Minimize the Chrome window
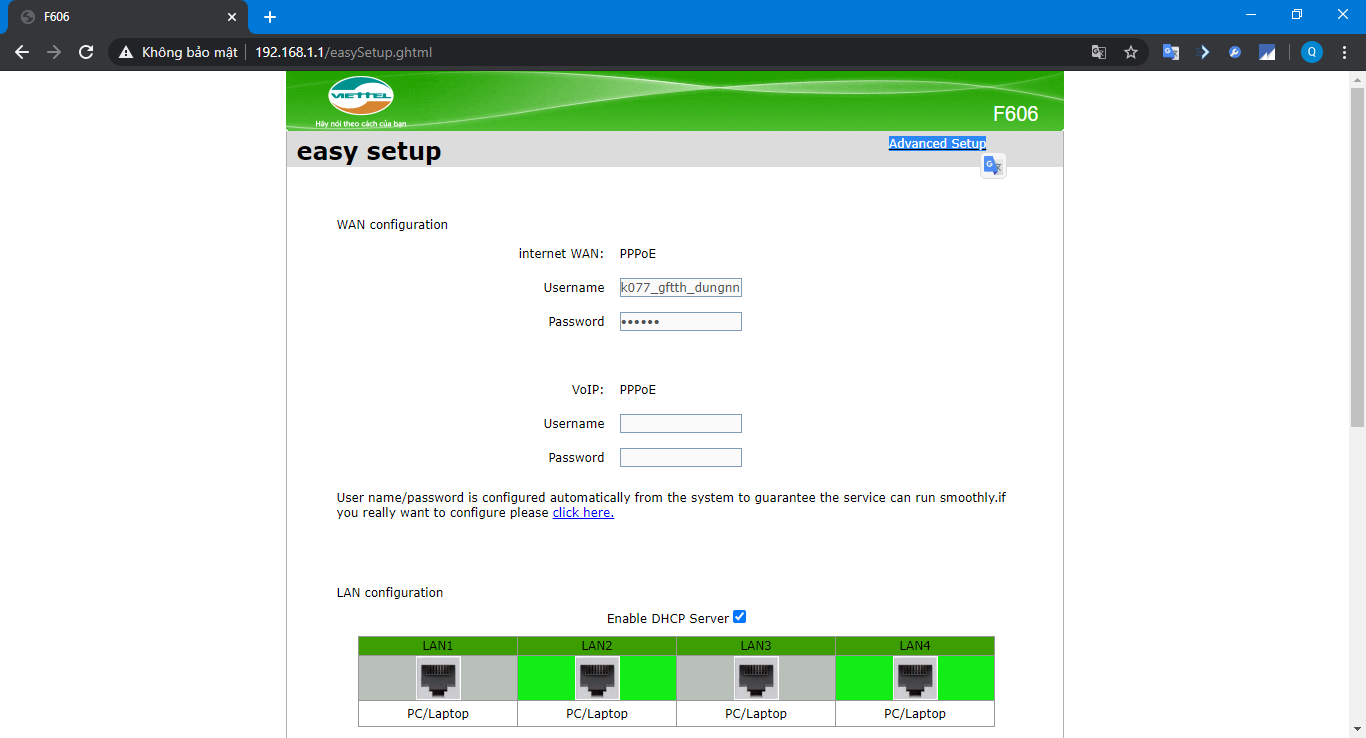This screenshot has width=1366, height=738. tap(1251, 14)
